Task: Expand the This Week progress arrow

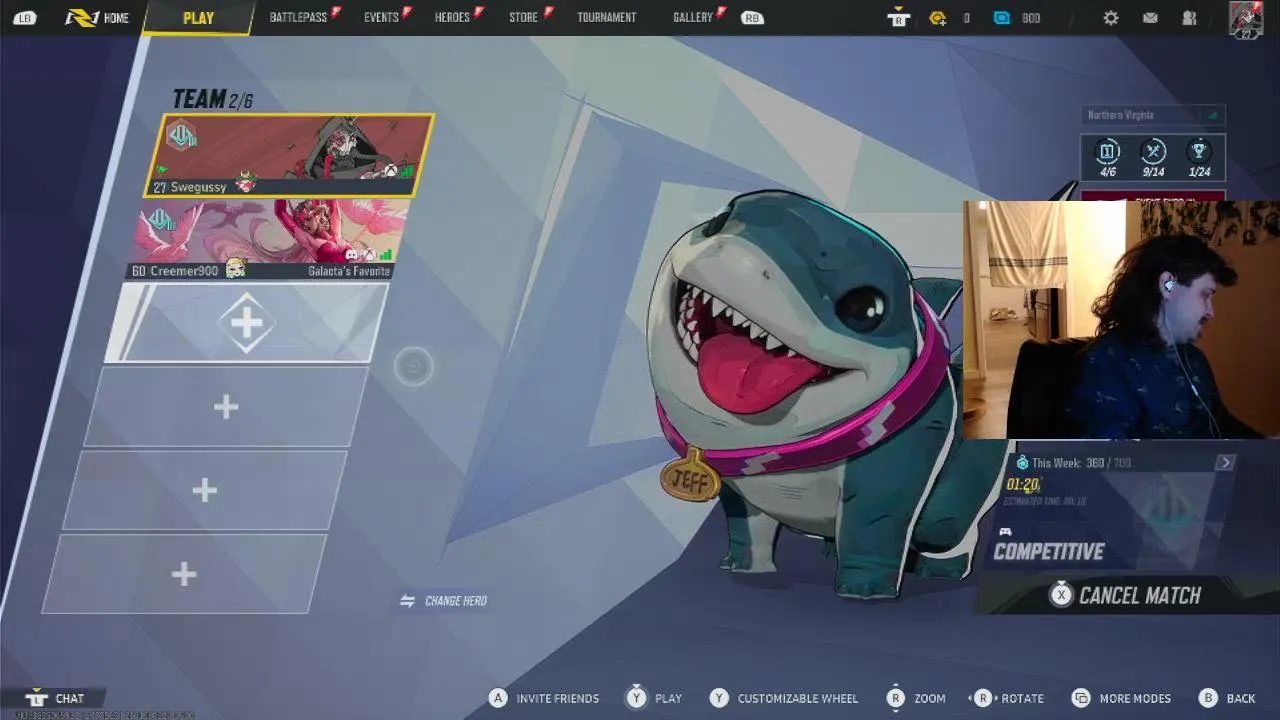Action: click(x=1226, y=463)
